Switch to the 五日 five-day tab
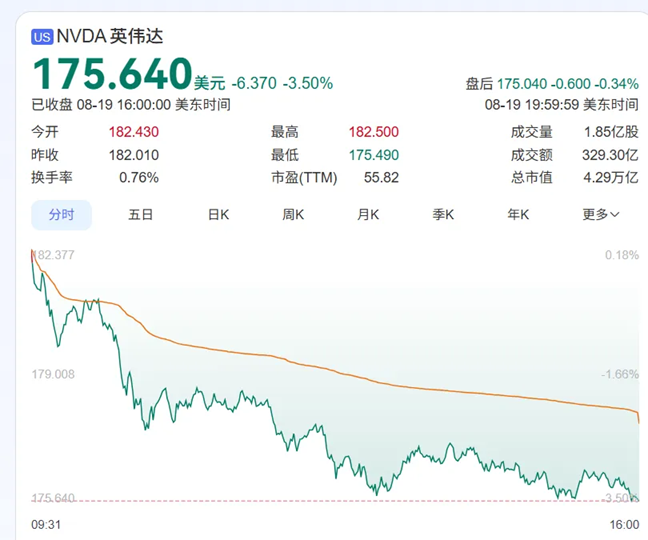Image resolution: width=648 pixels, height=540 pixels. 141,214
